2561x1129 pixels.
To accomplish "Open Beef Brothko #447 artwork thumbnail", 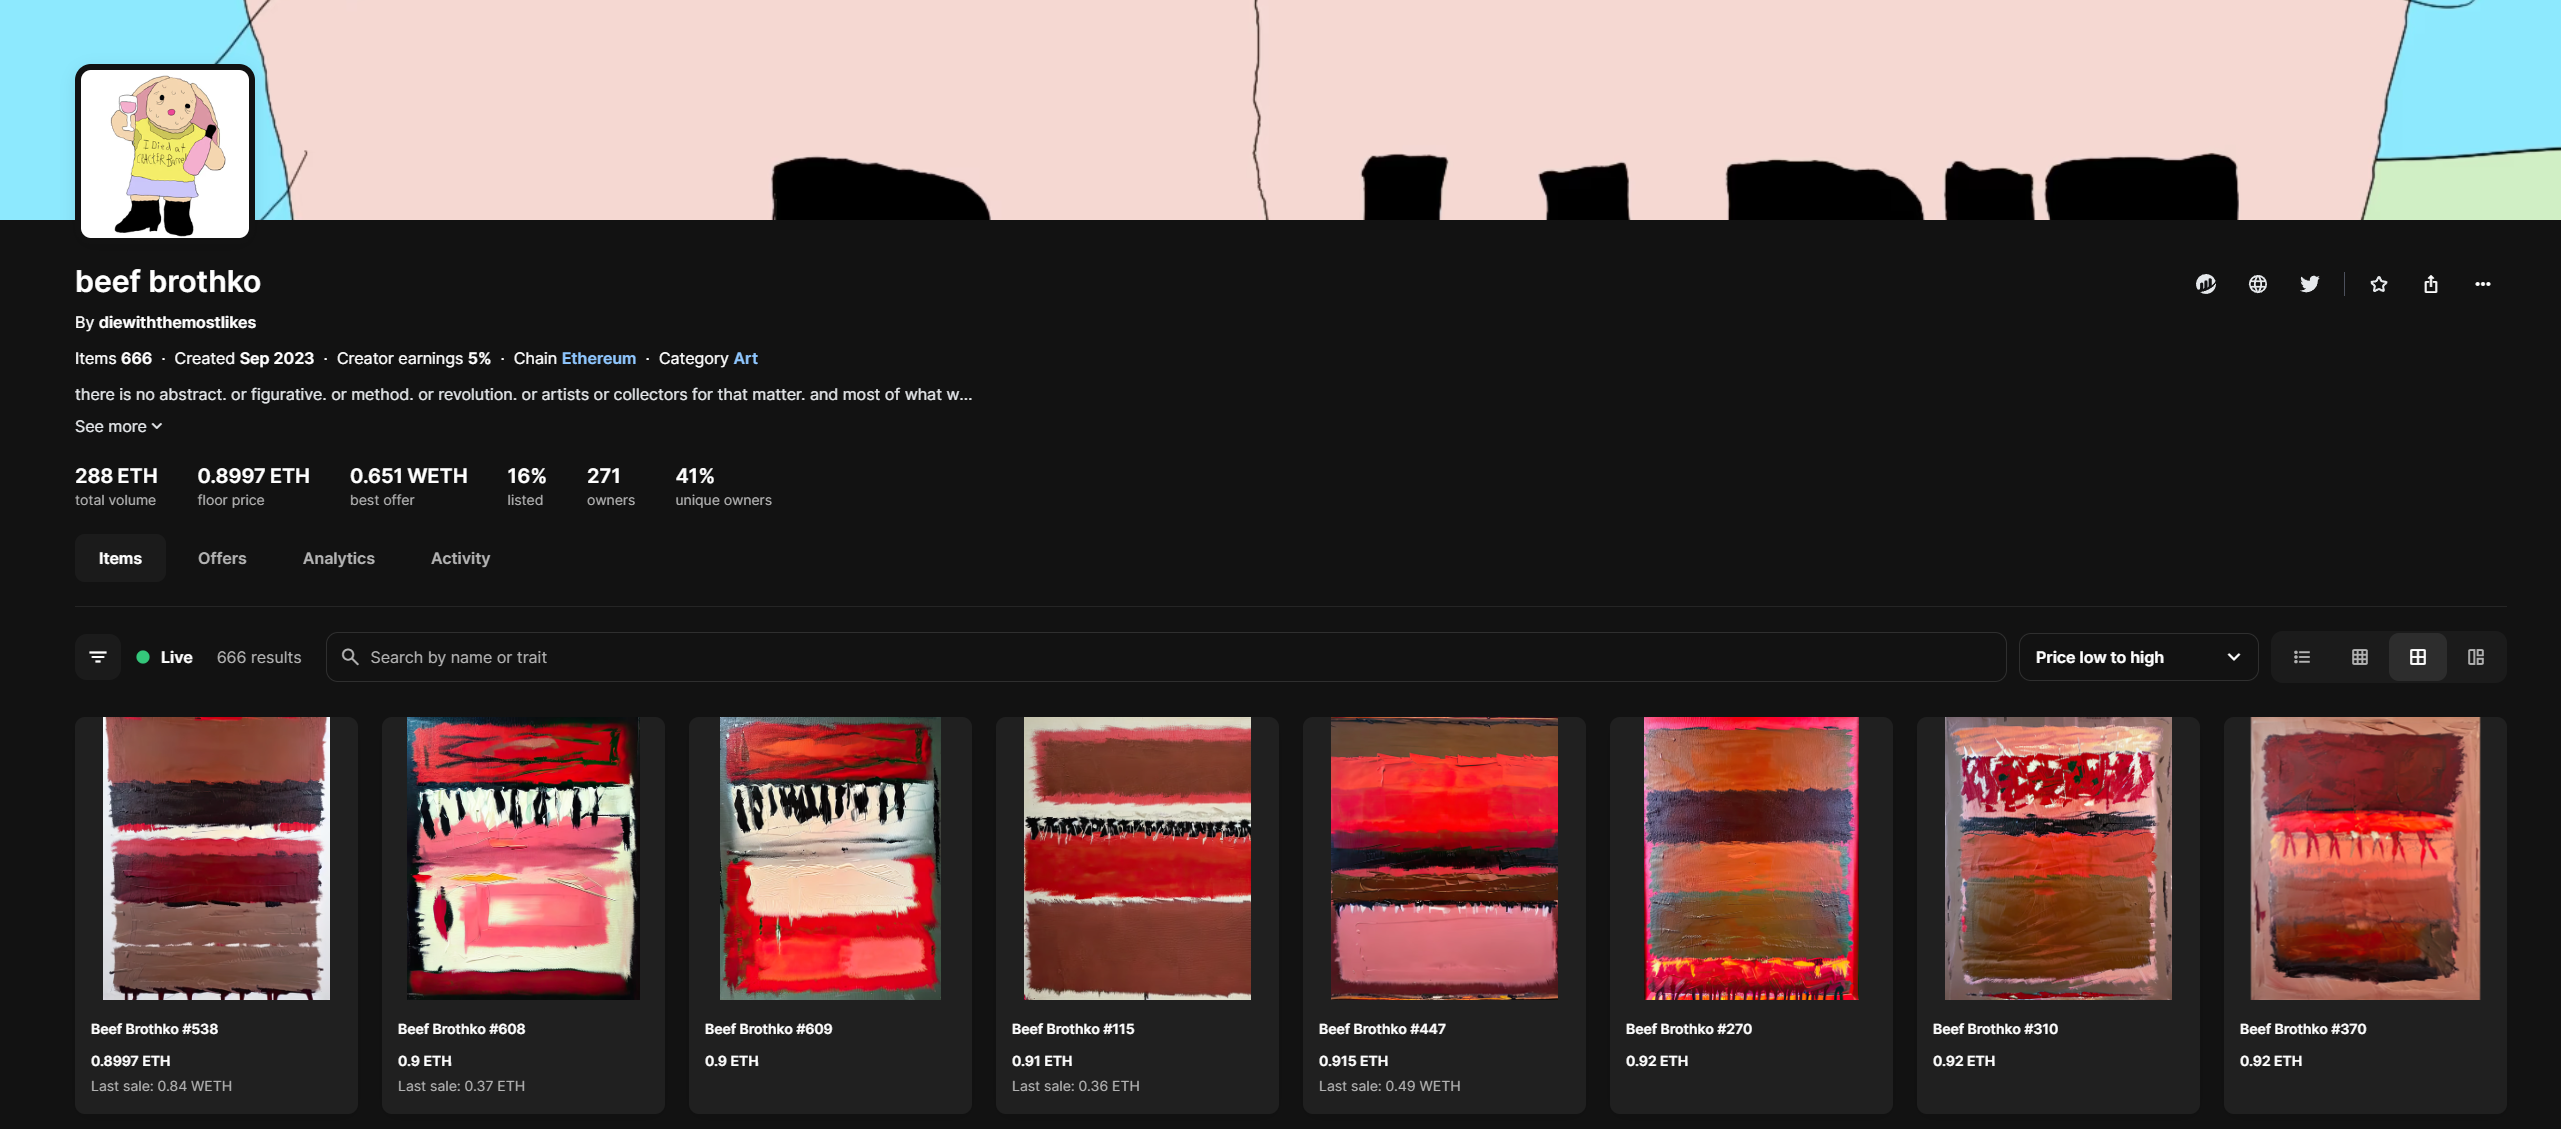I will coord(1443,858).
